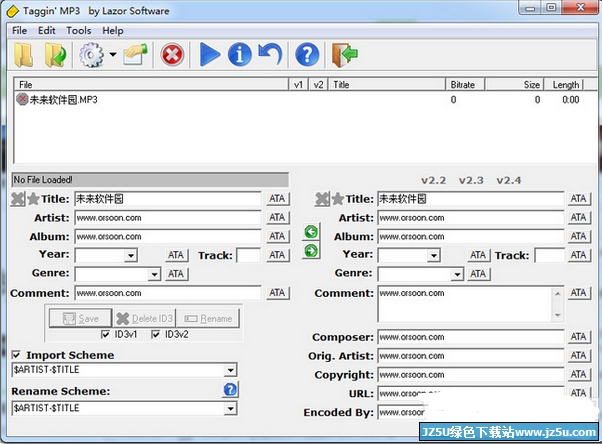Click the hand-holding-note toolbar icon
The image size is (602, 444).
(135, 55)
